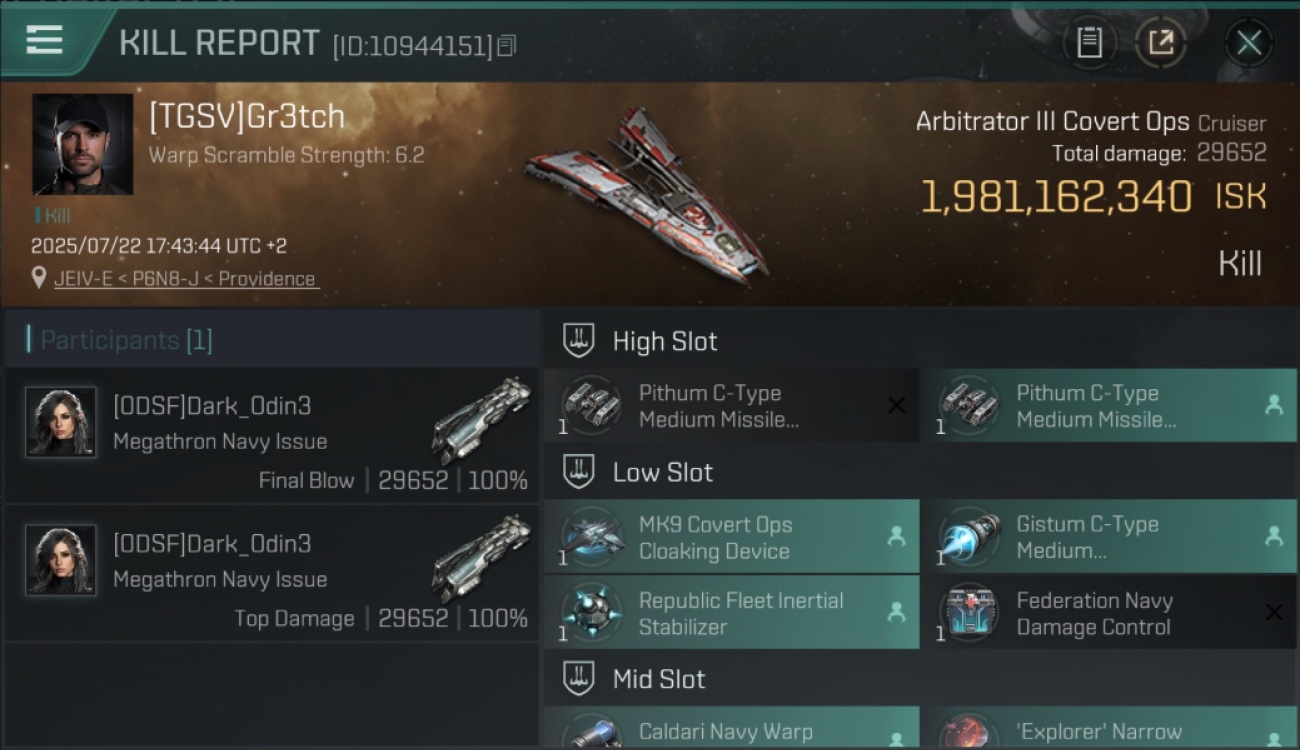The width and height of the screenshot is (1300, 750).
Task: Select the destroyed Pithum C-Type Medium Missile item
Action: tap(731, 405)
